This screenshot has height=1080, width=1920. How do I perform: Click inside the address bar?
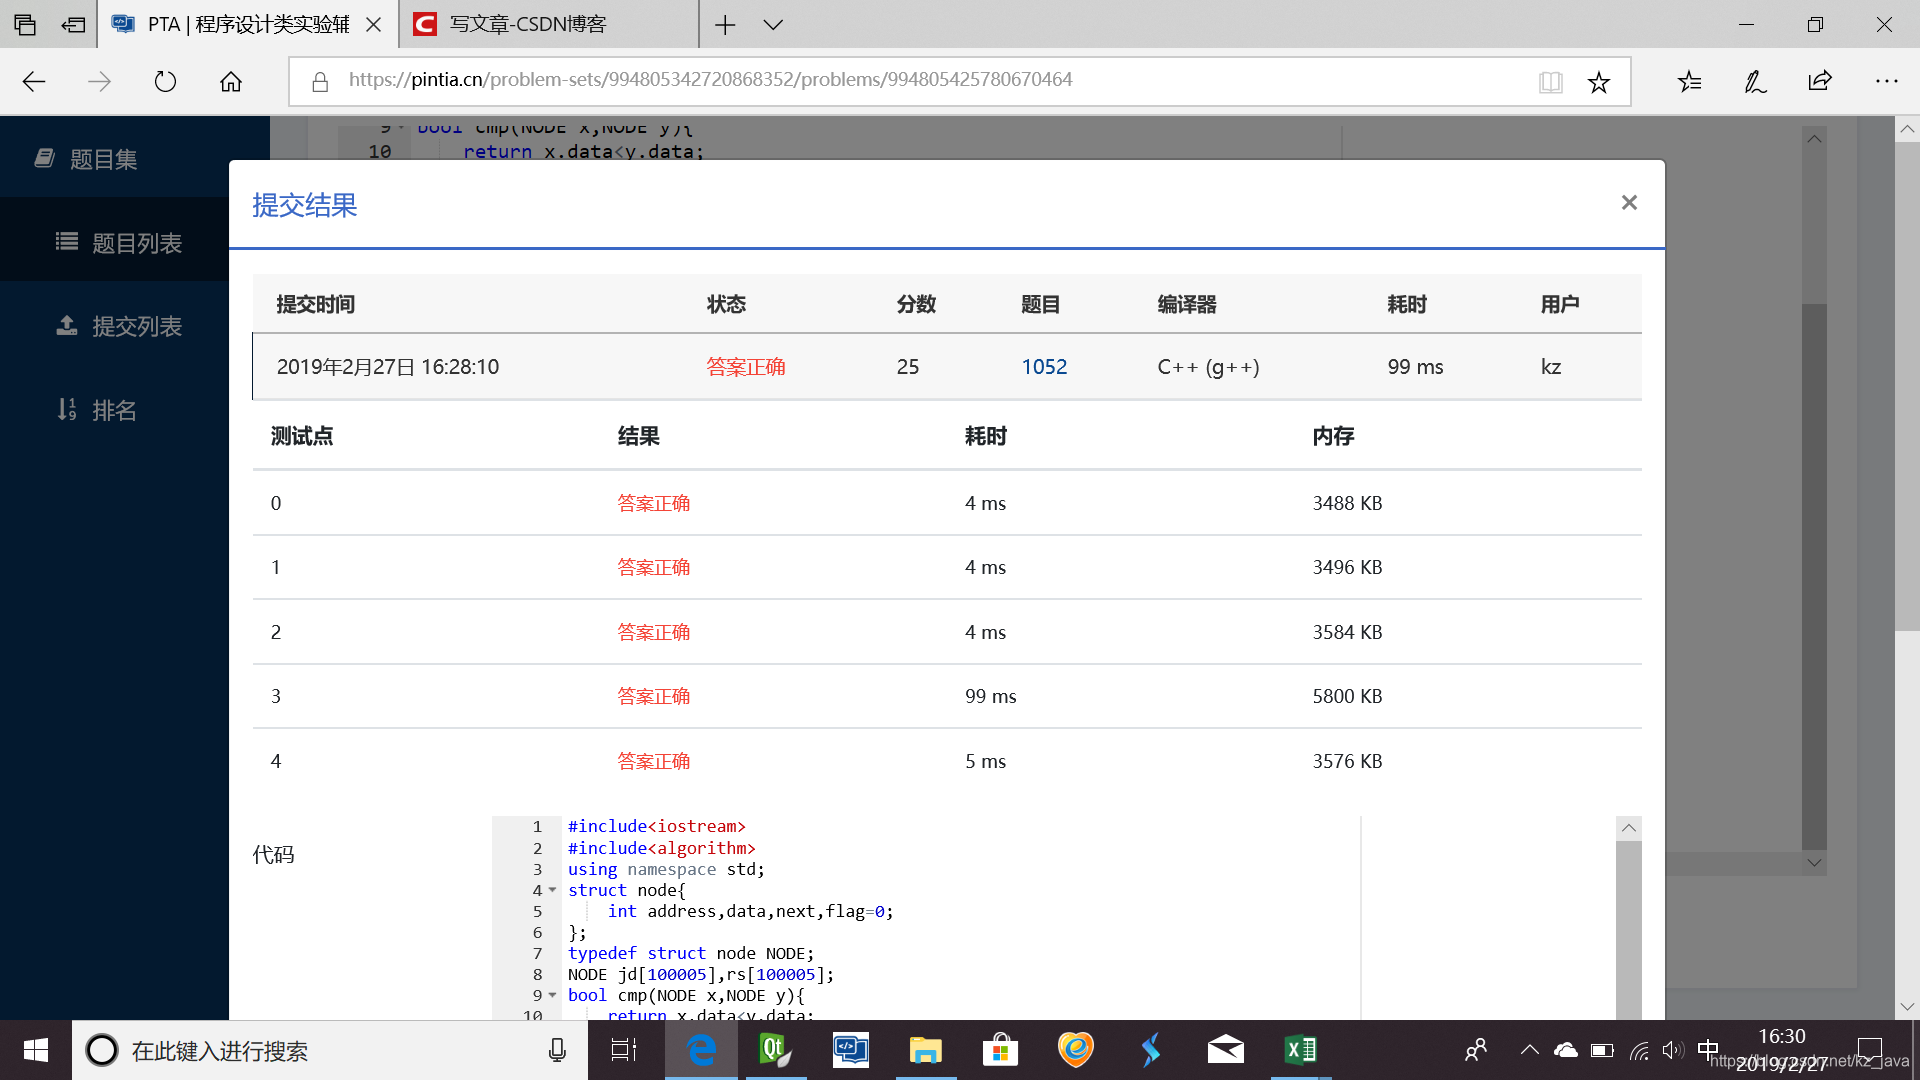pos(900,79)
